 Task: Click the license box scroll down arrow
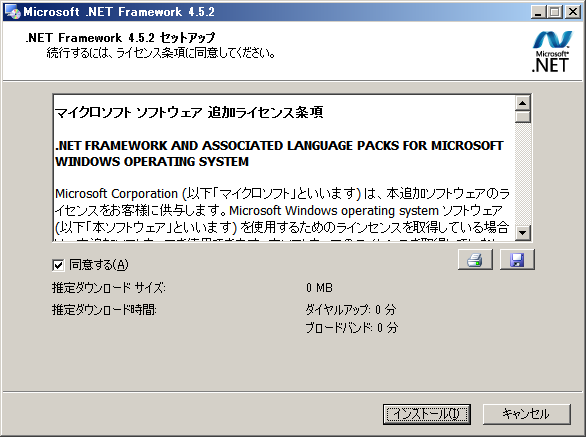[x=522, y=233]
